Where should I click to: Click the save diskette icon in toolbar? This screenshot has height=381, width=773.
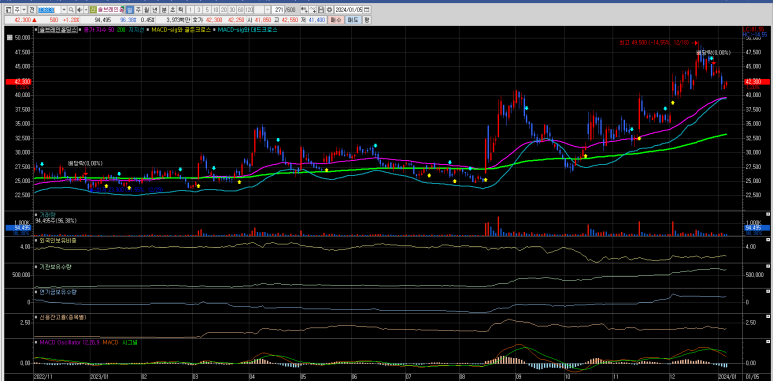[321, 10]
